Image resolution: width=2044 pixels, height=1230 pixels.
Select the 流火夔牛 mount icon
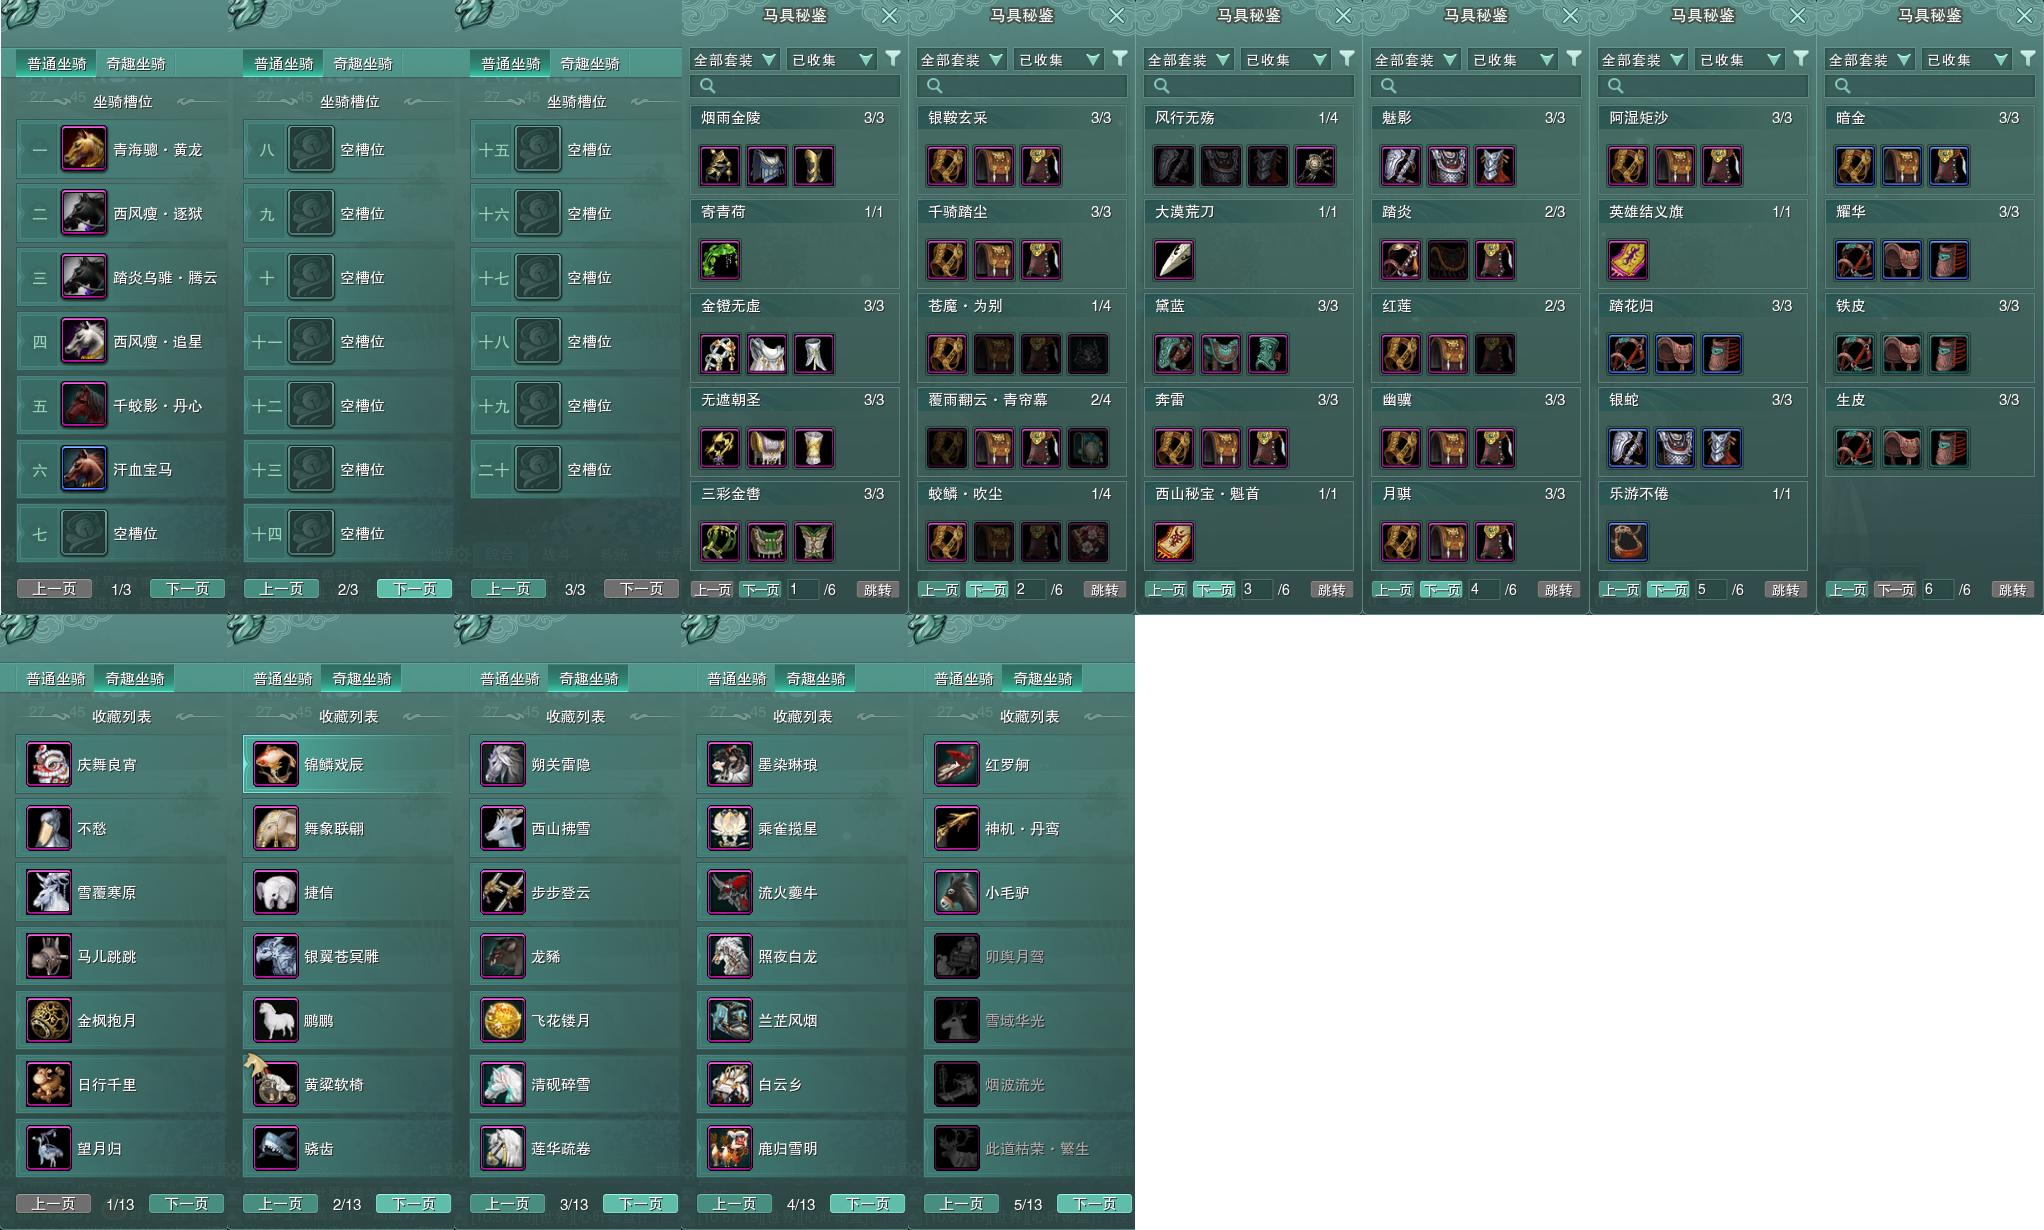(729, 892)
